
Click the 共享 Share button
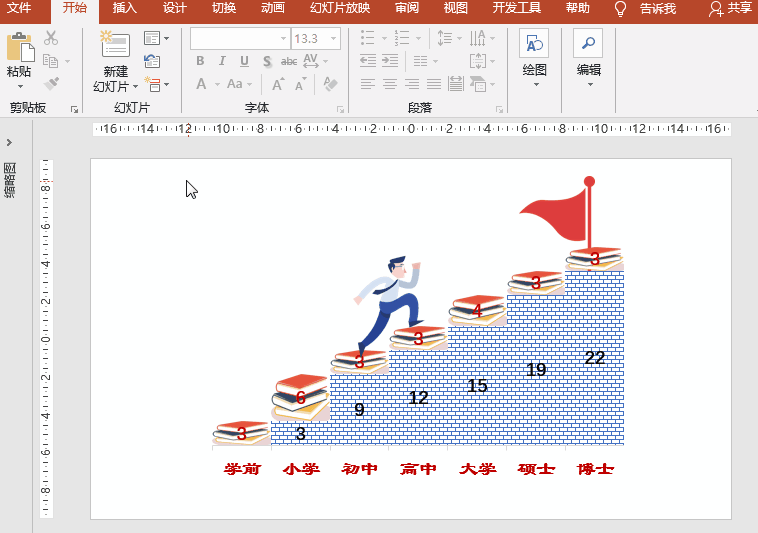[730, 9]
